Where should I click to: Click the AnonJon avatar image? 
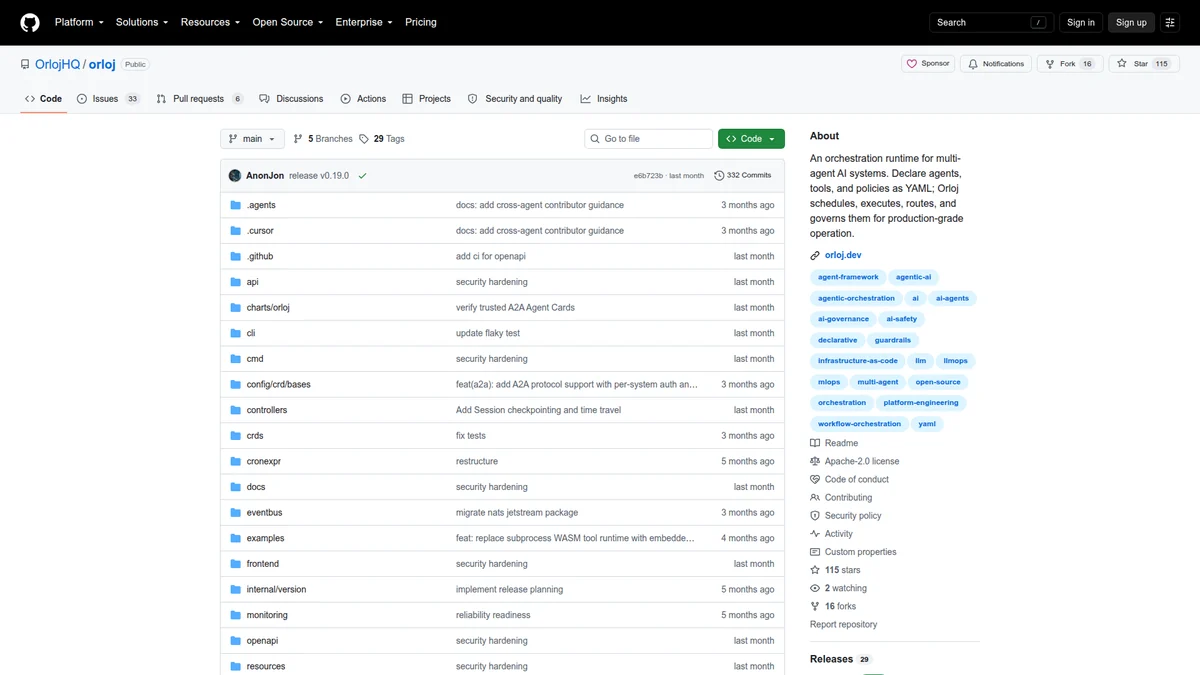click(235, 176)
